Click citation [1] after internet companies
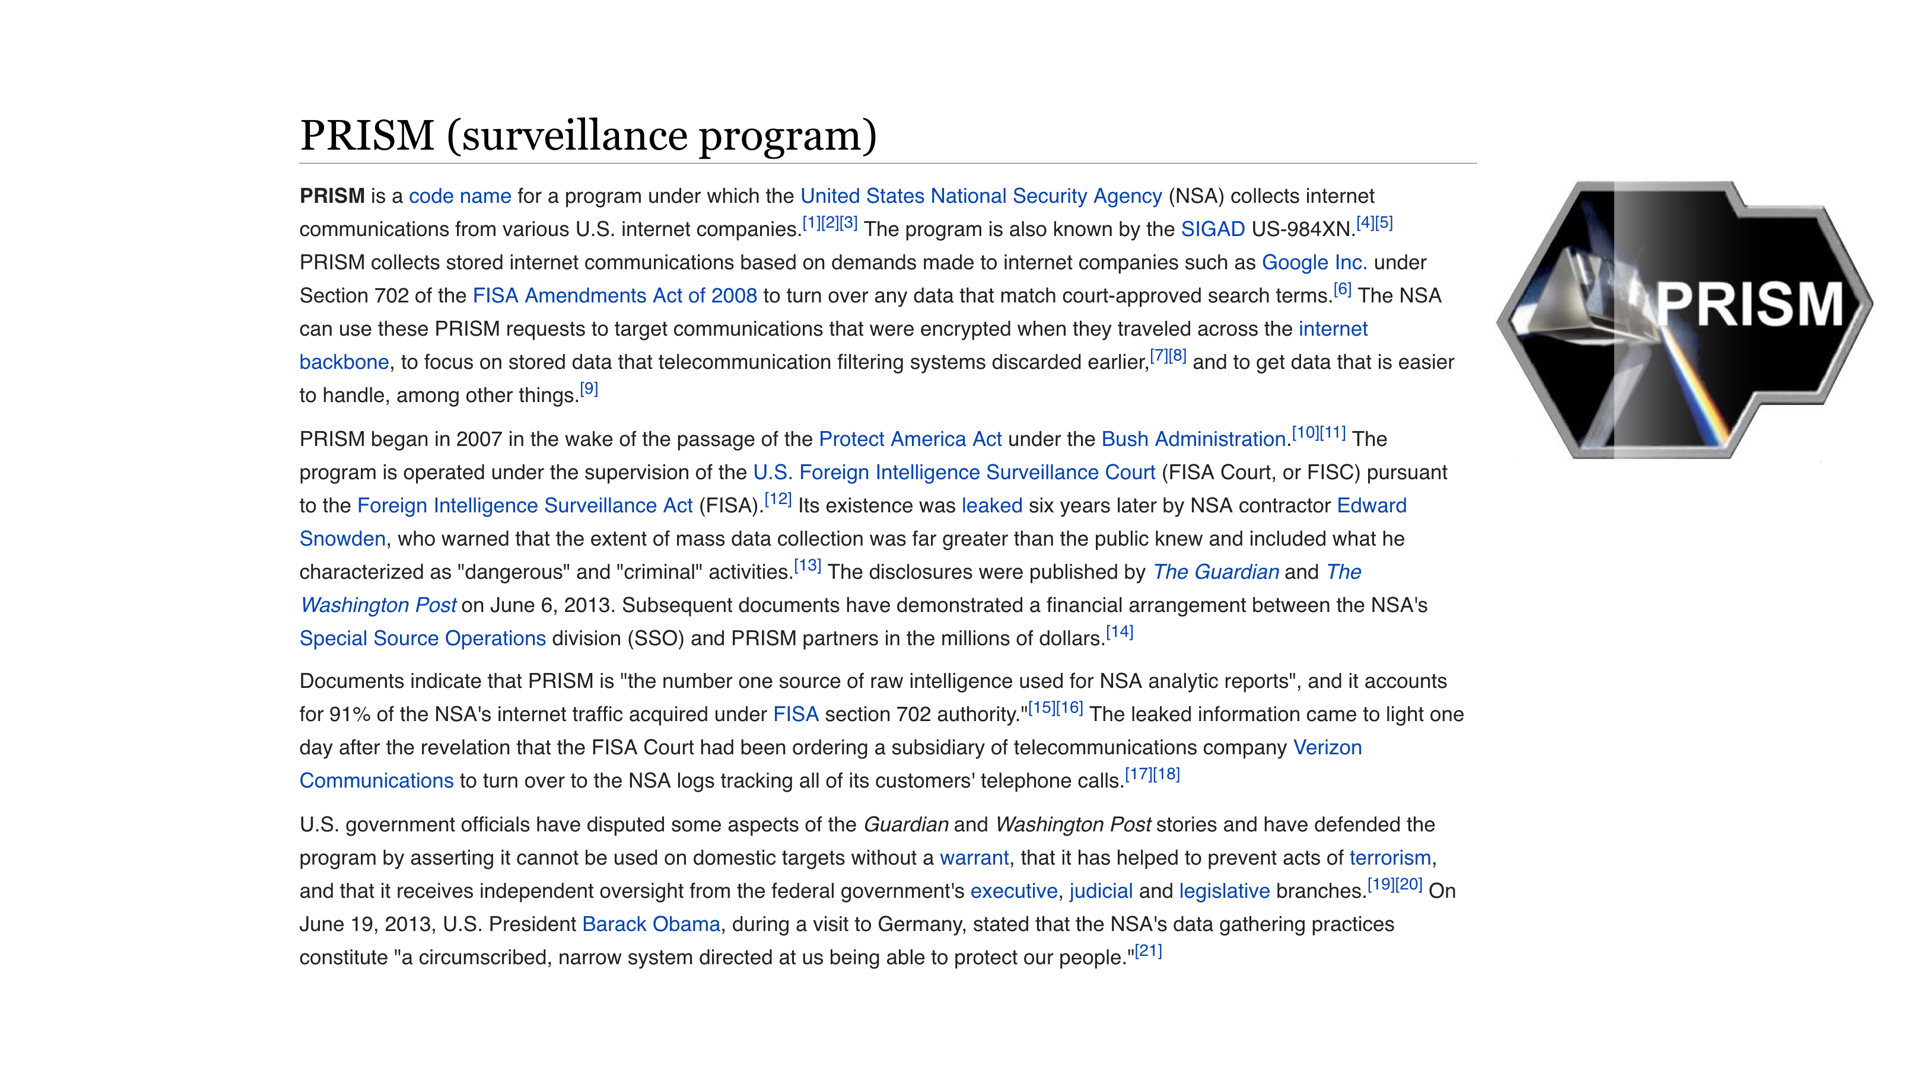 811,223
